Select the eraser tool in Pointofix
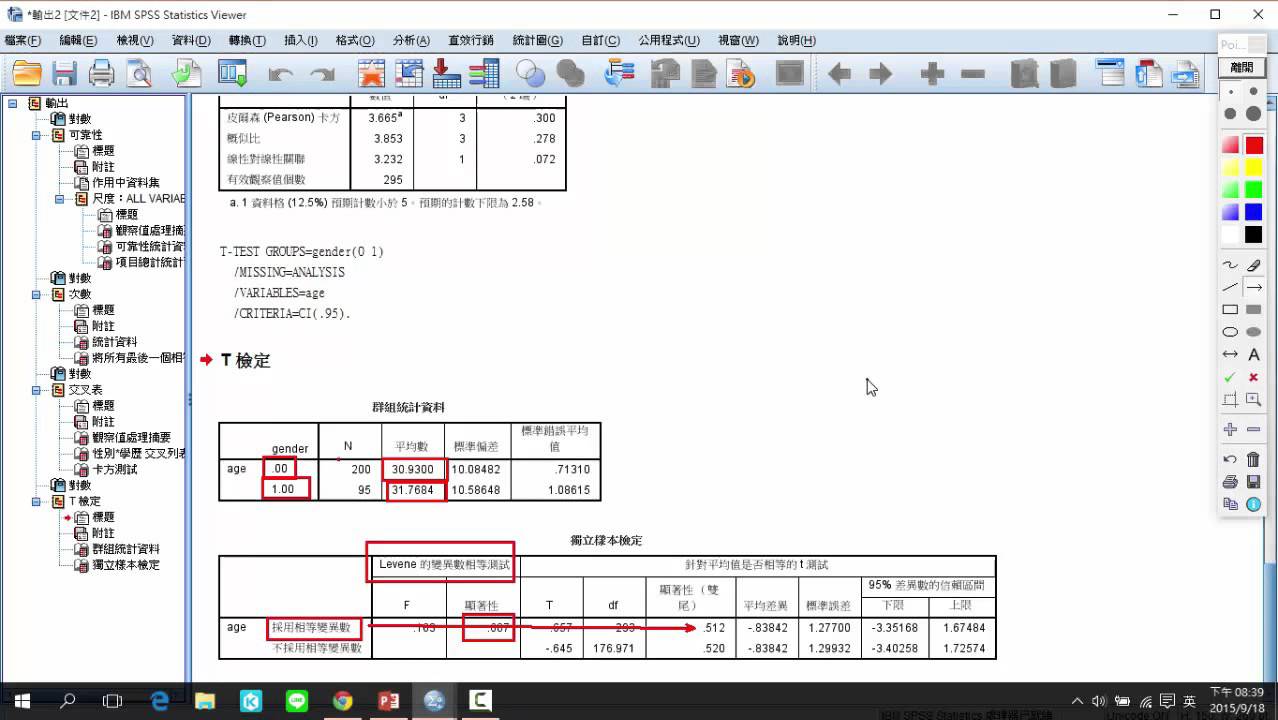 pos(1254,265)
